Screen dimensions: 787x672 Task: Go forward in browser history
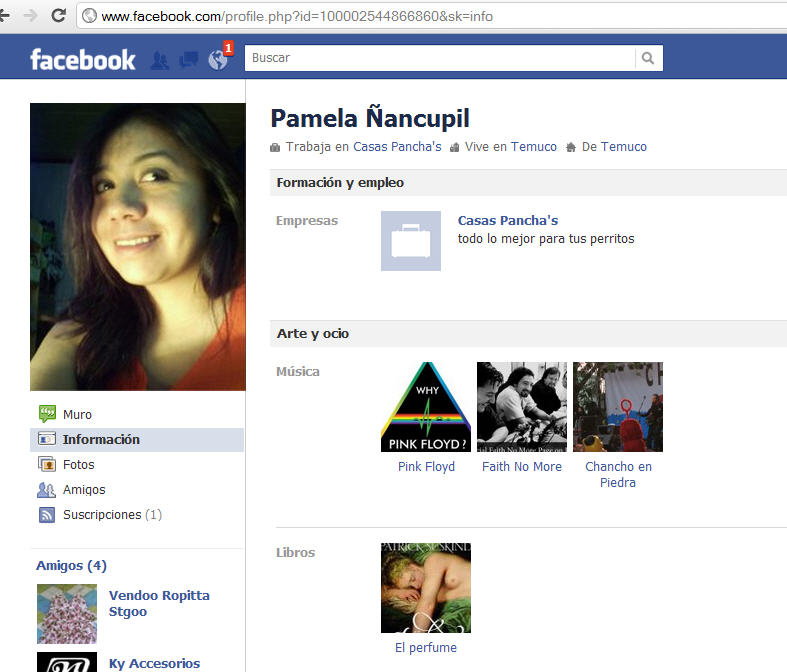30,16
